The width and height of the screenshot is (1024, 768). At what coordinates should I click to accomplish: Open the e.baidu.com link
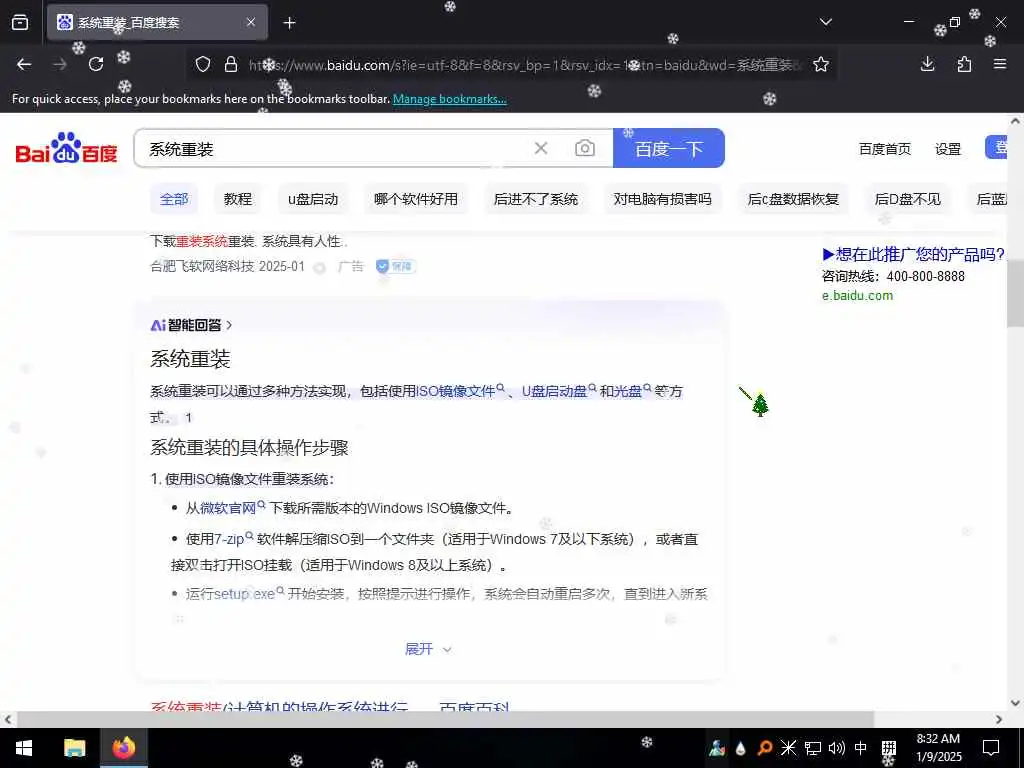click(x=857, y=295)
